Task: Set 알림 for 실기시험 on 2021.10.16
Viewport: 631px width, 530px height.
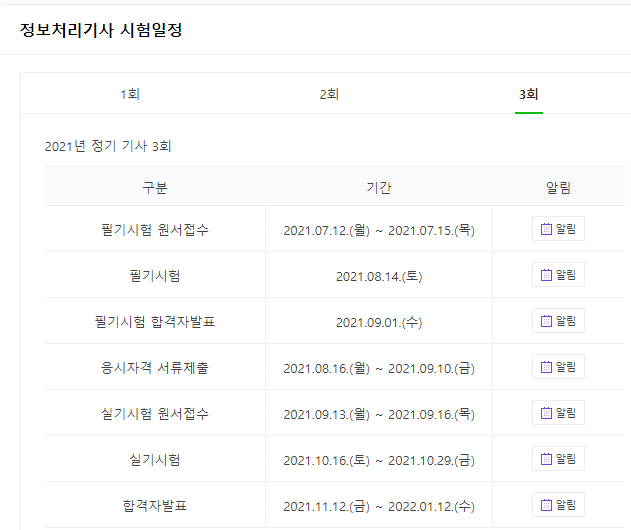Action: [x=558, y=459]
